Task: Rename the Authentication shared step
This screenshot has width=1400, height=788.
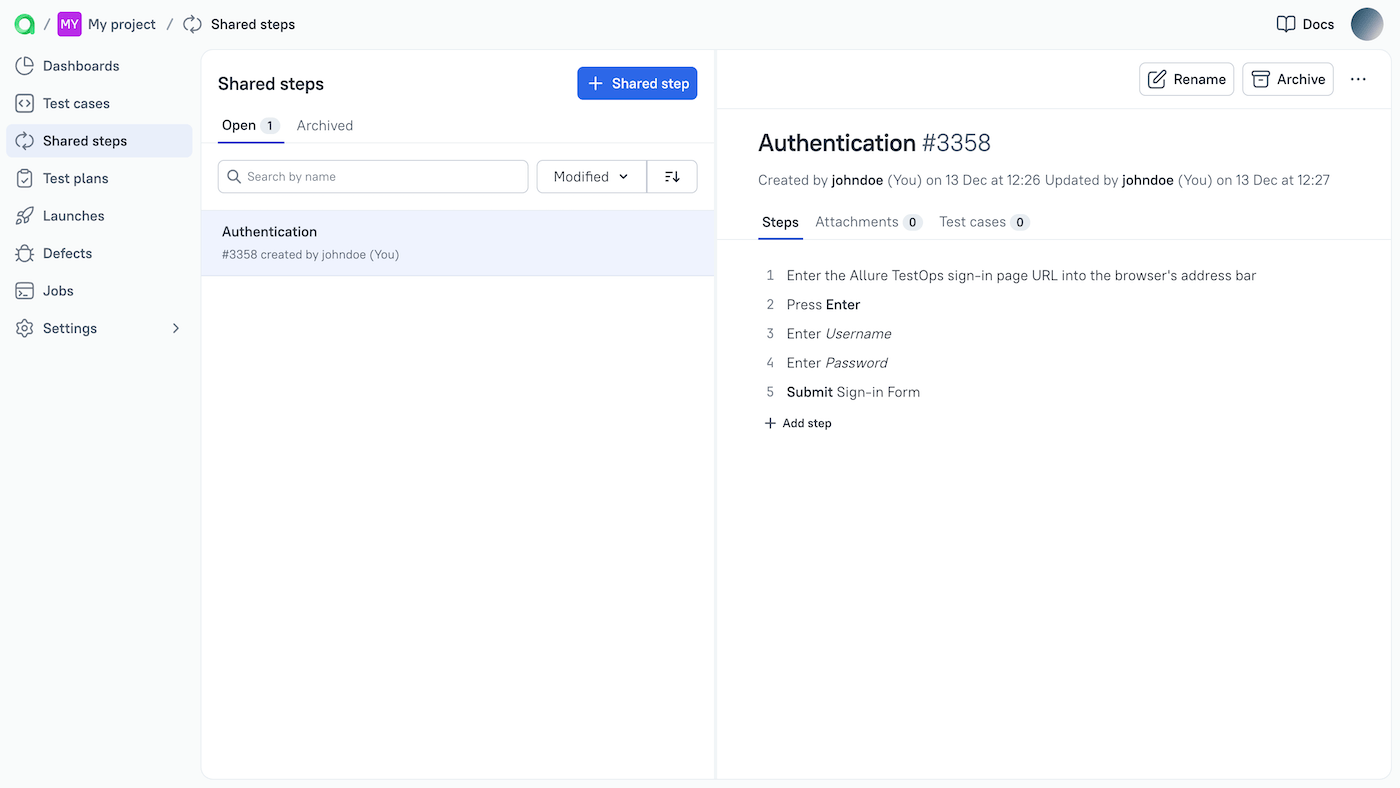Action: point(1186,78)
